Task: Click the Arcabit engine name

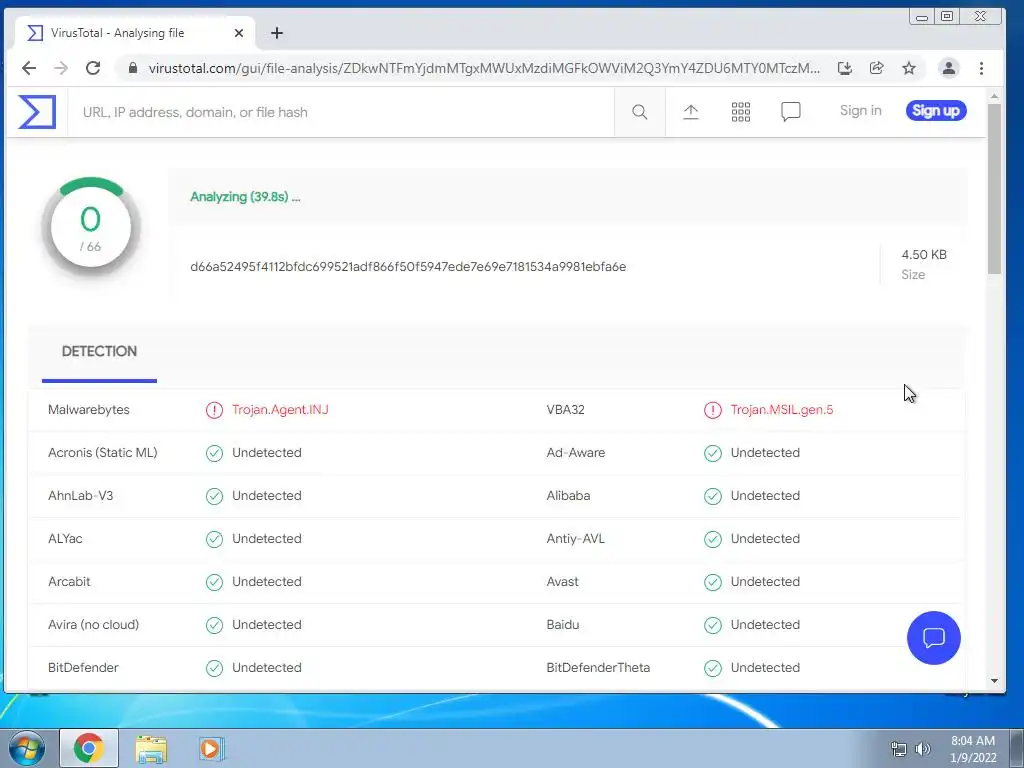Action: [69, 581]
